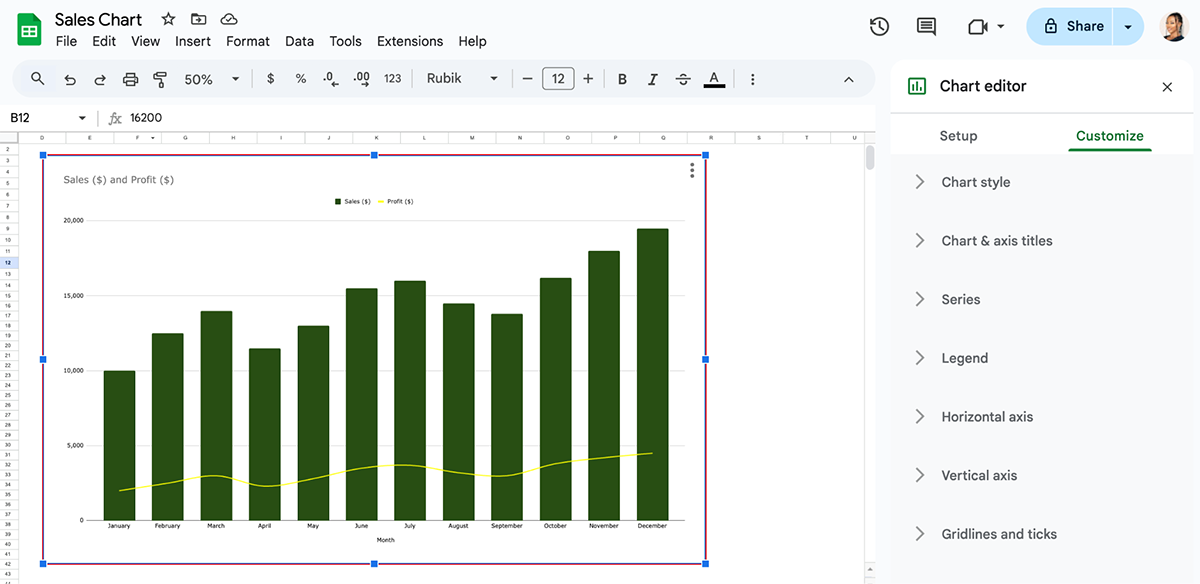Open the Rubik font dropdown
The image size is (1200, 584).
[x=462, y=79]
